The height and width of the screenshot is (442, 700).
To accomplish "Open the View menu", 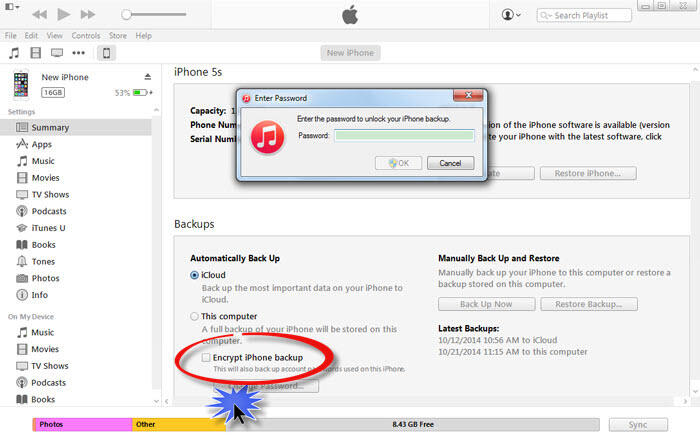I will 54,35.
